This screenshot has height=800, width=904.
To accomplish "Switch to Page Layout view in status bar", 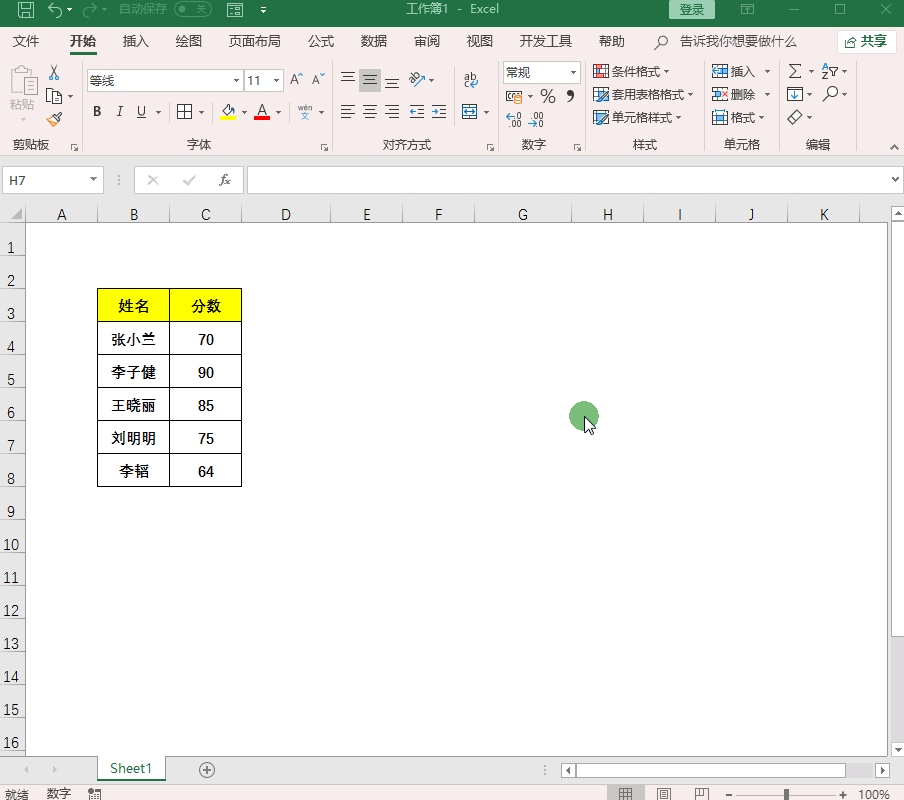I will tap(664, 794).
